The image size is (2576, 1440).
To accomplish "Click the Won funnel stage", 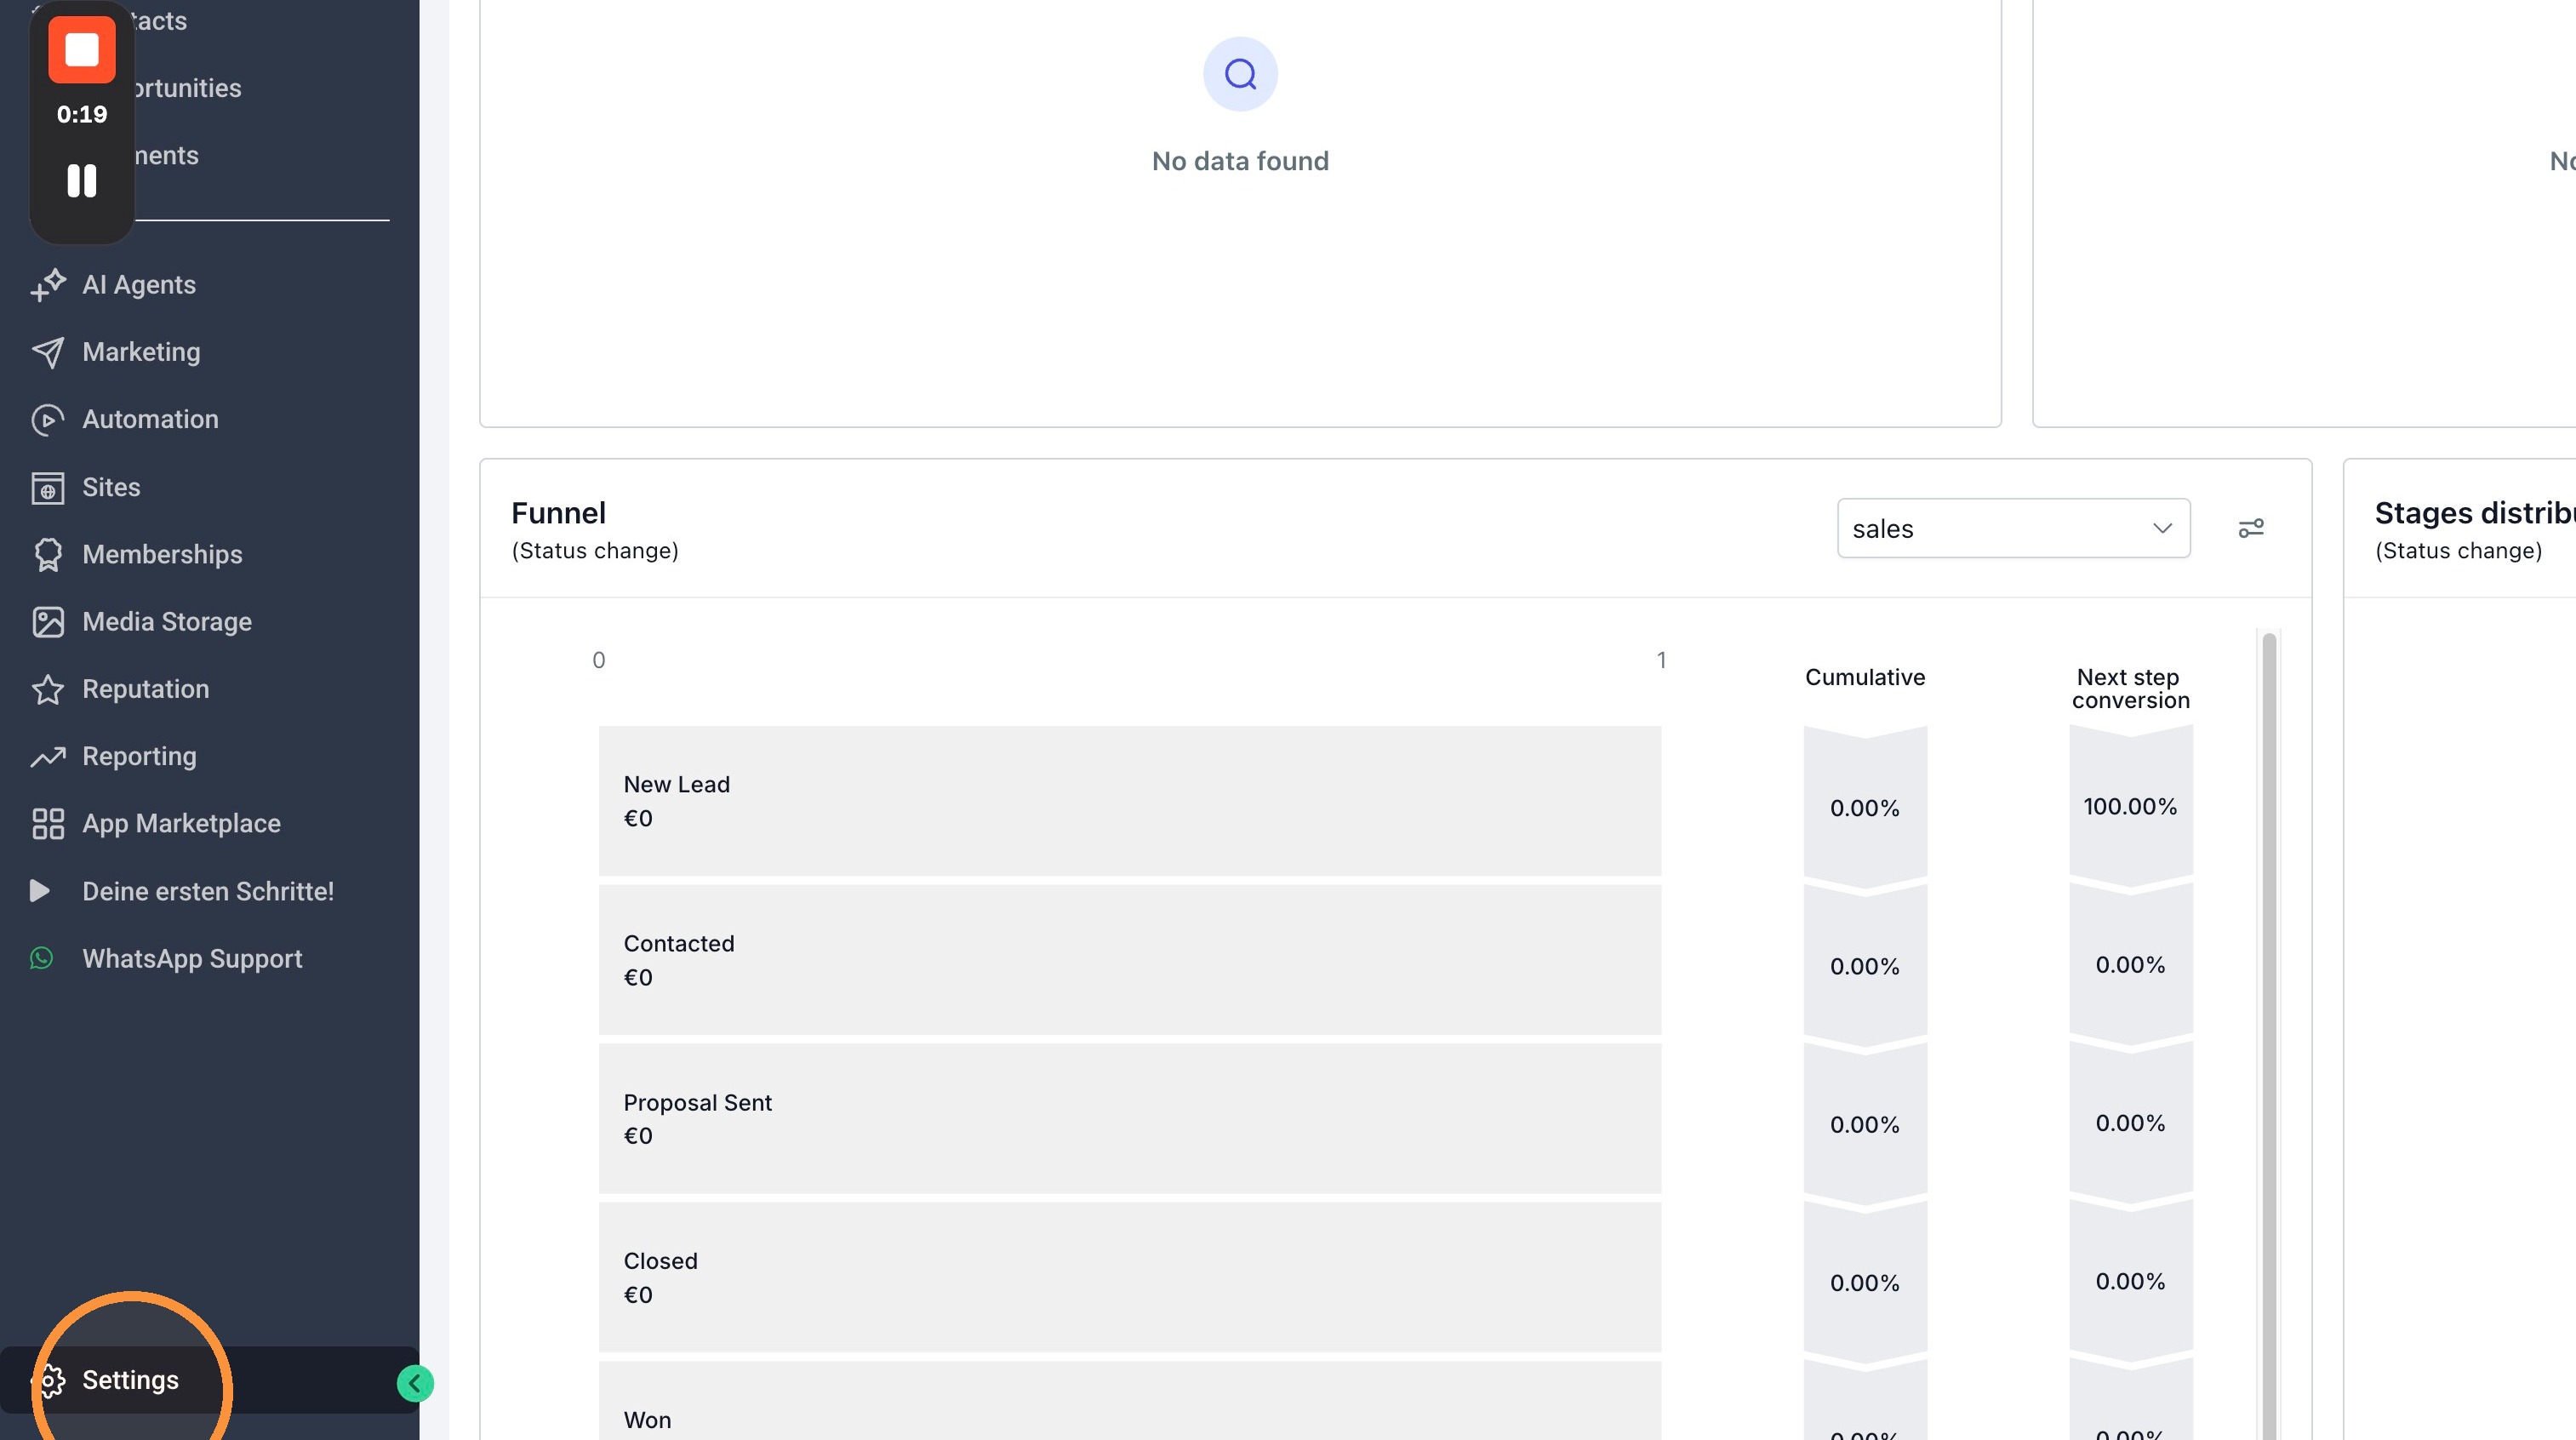I will (1130, 1401).
